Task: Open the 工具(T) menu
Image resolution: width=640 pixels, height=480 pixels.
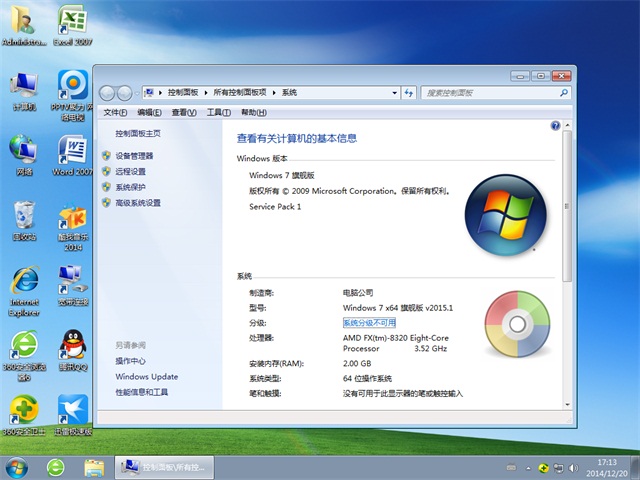Action: [x=219, y=112]
